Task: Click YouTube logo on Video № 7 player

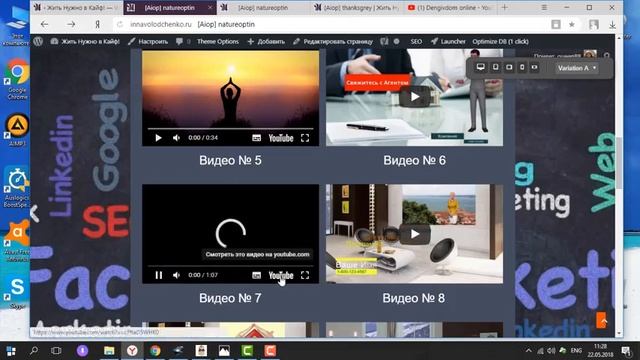Action: click(281, 276)
